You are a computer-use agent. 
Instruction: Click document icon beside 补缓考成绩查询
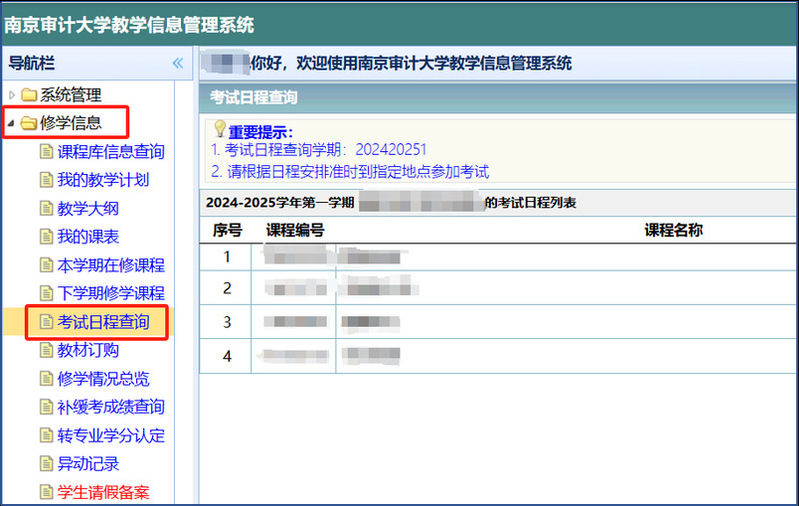click(x=45, y=407)
